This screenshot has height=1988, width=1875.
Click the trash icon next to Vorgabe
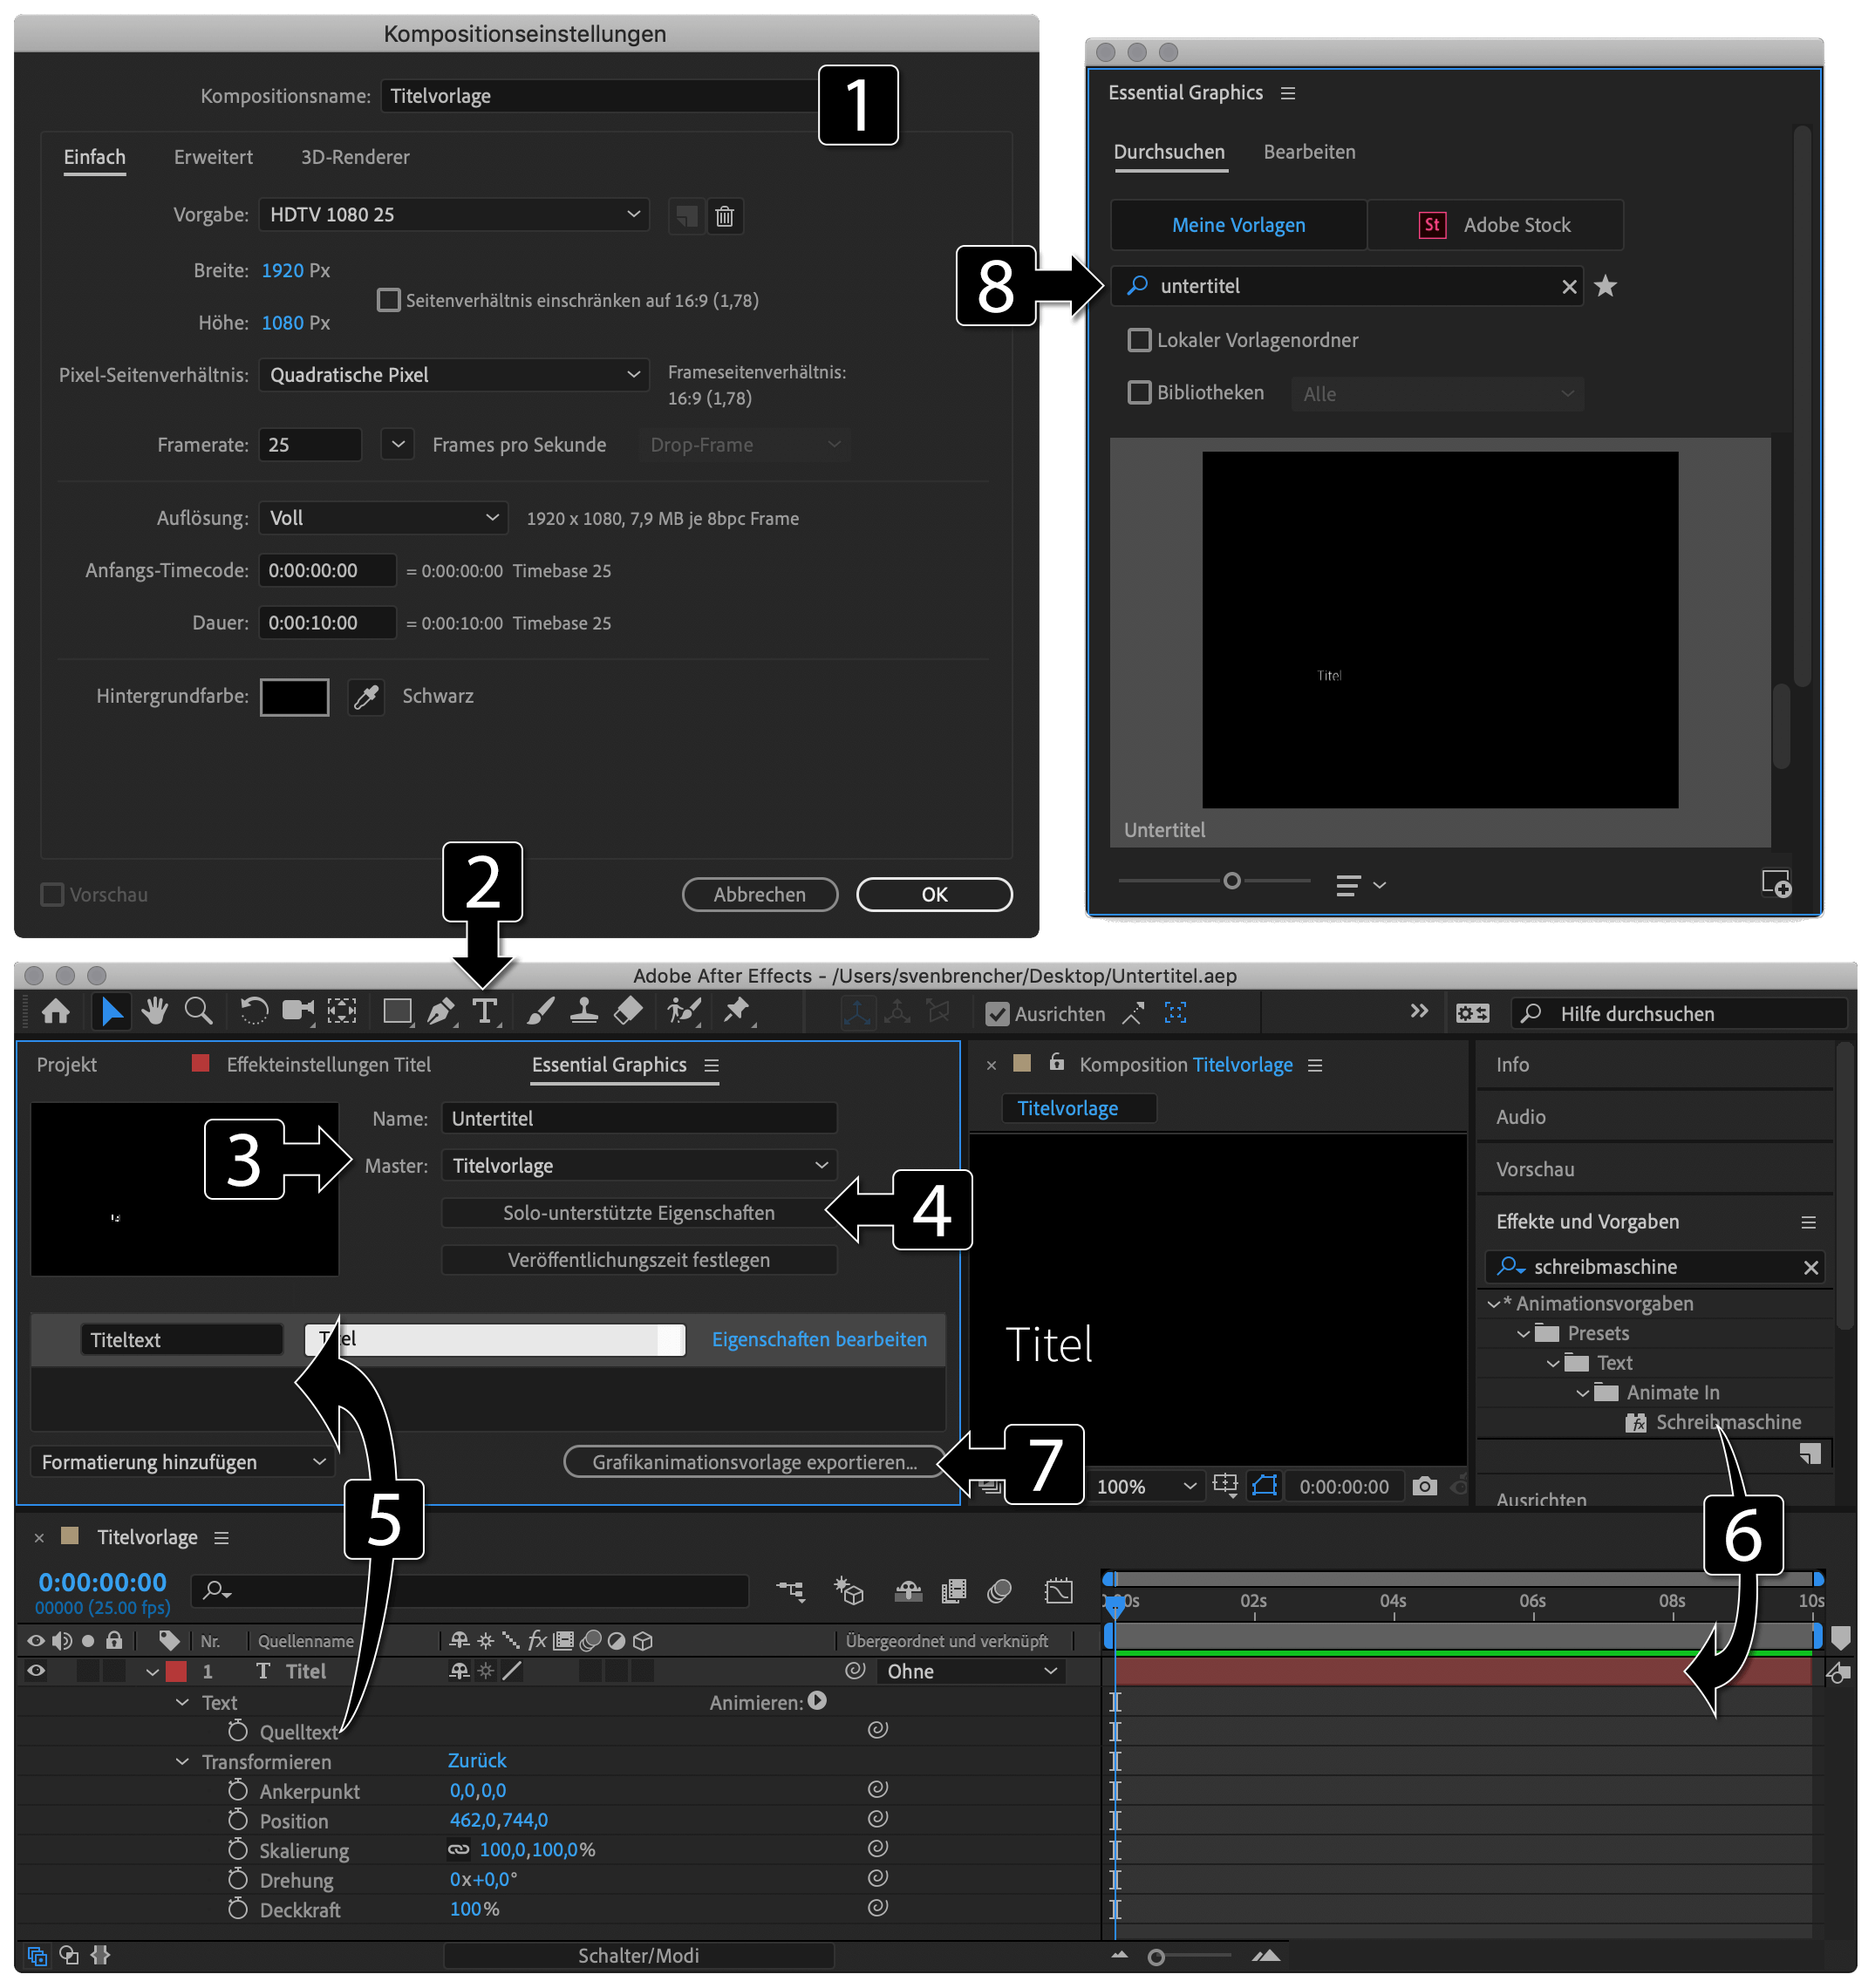click(x=725, y=216)
